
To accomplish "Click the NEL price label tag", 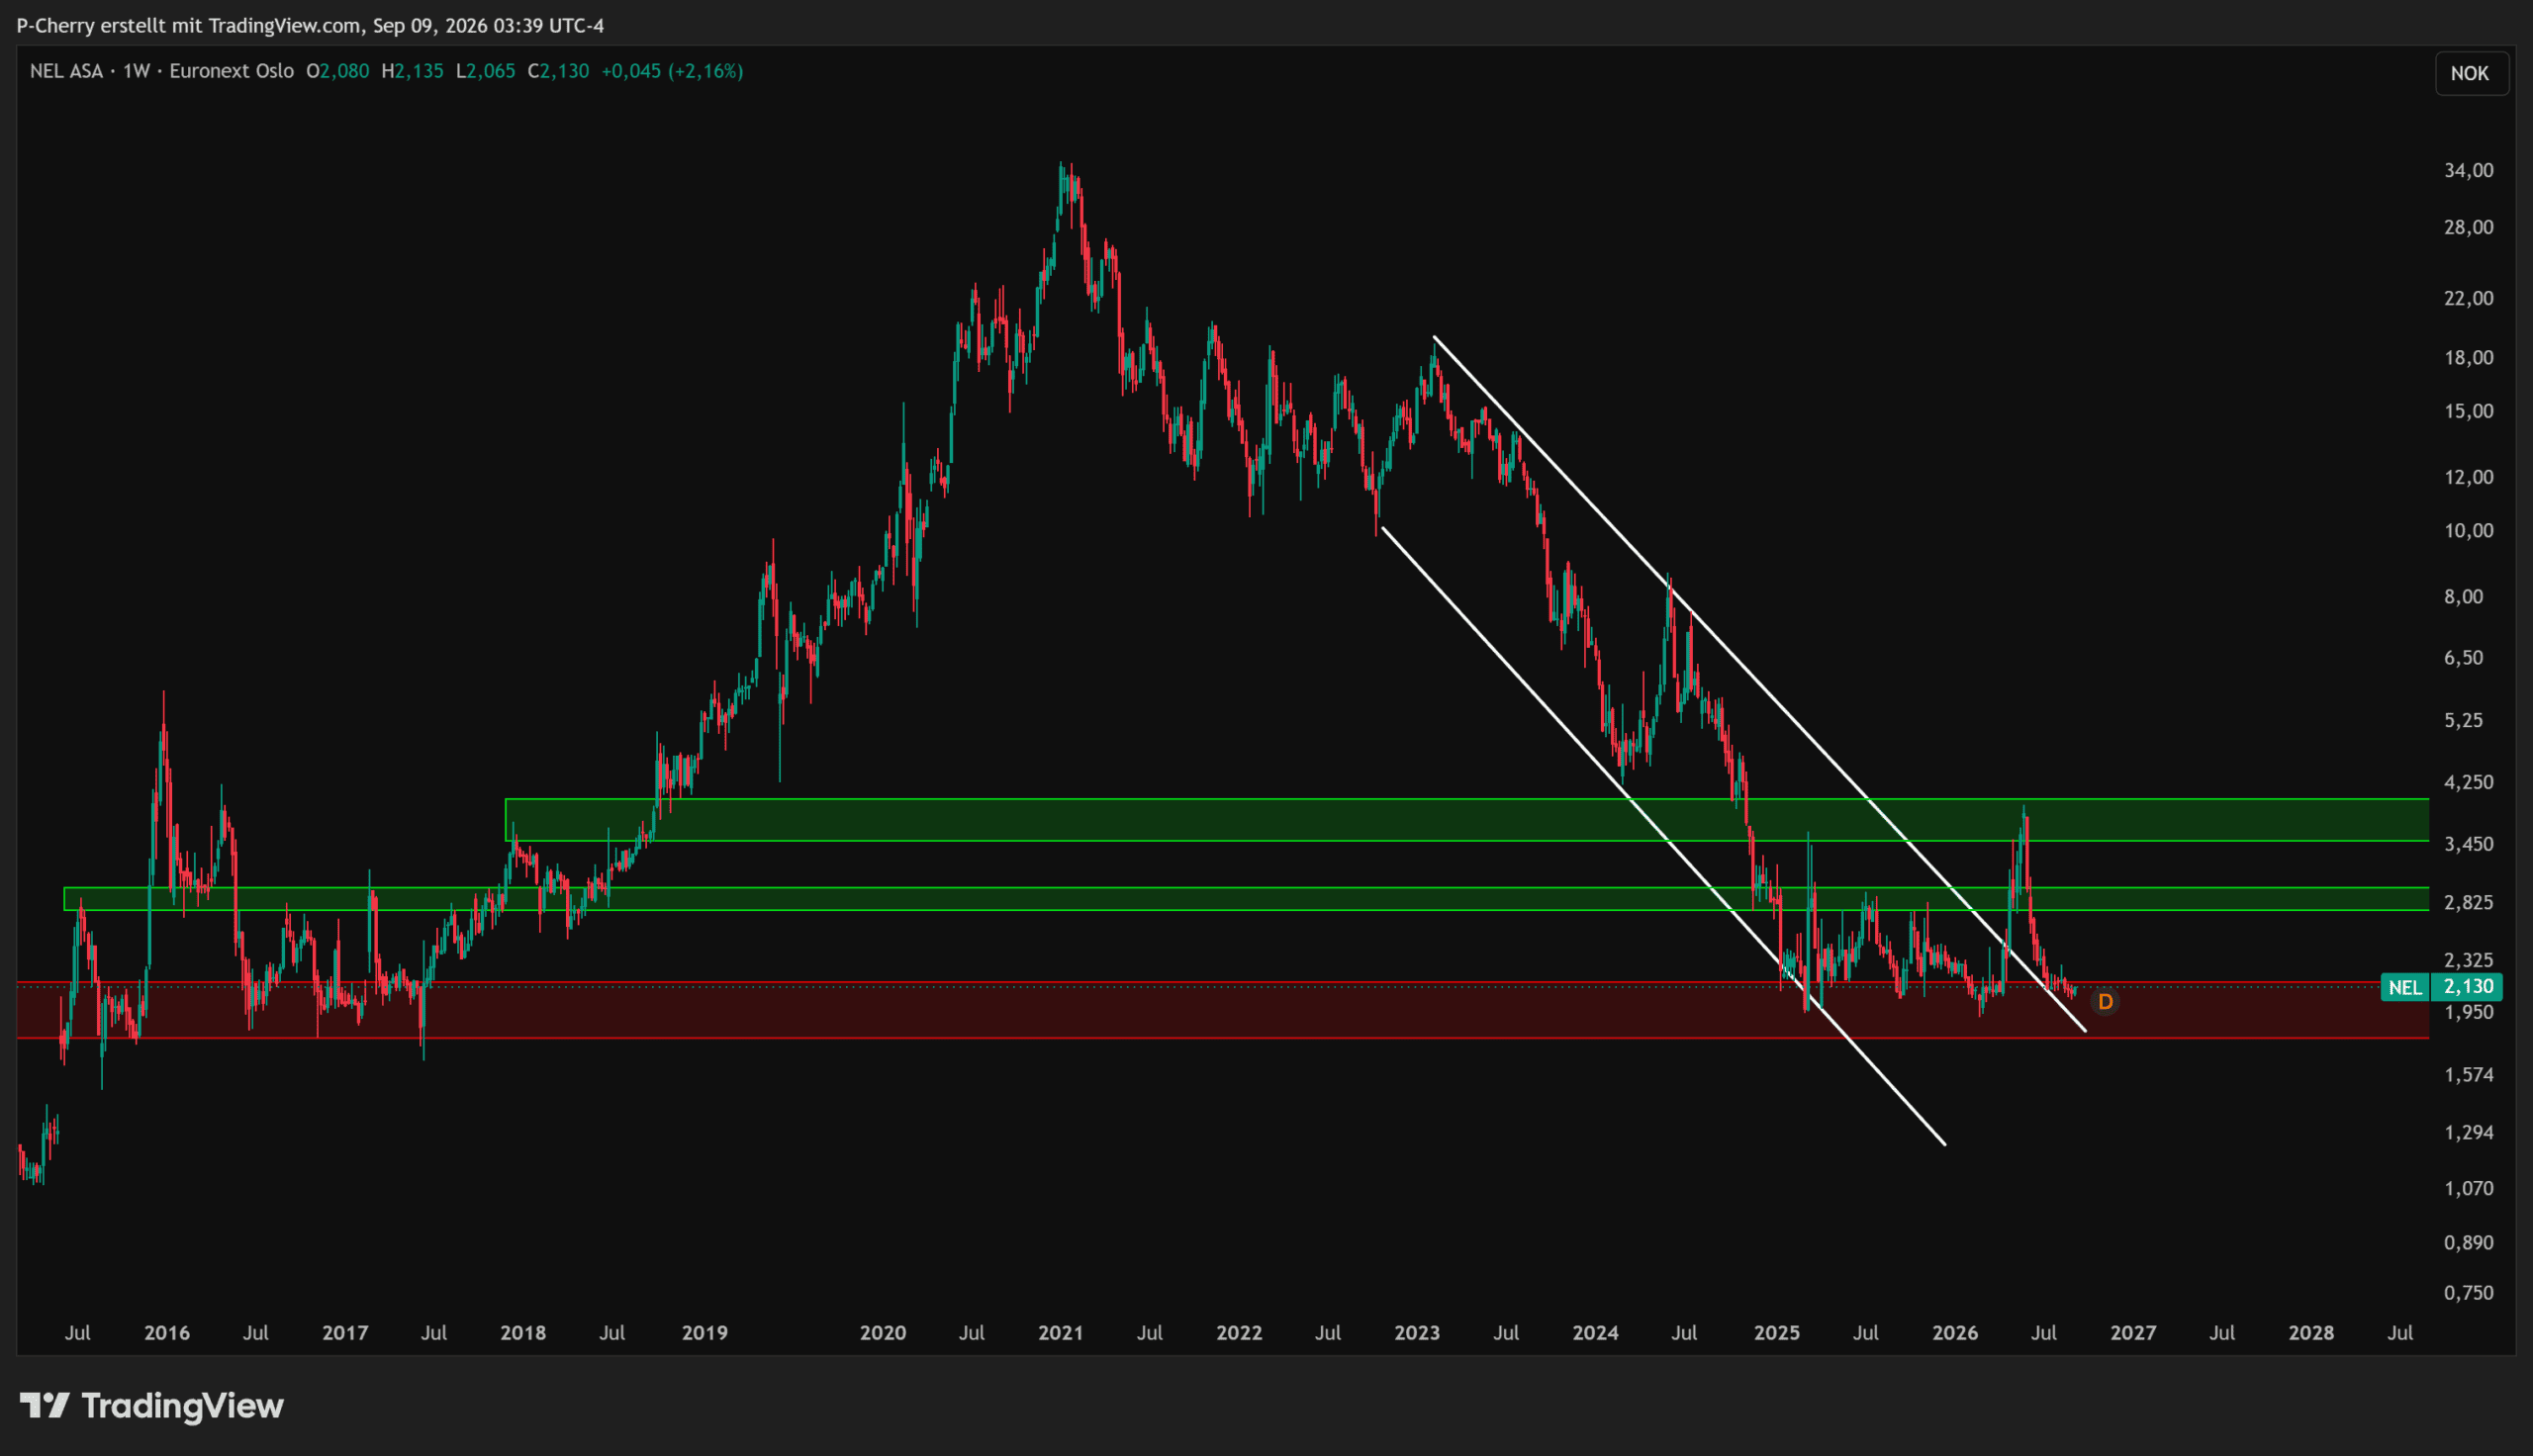I will (x=2405, y=988).
